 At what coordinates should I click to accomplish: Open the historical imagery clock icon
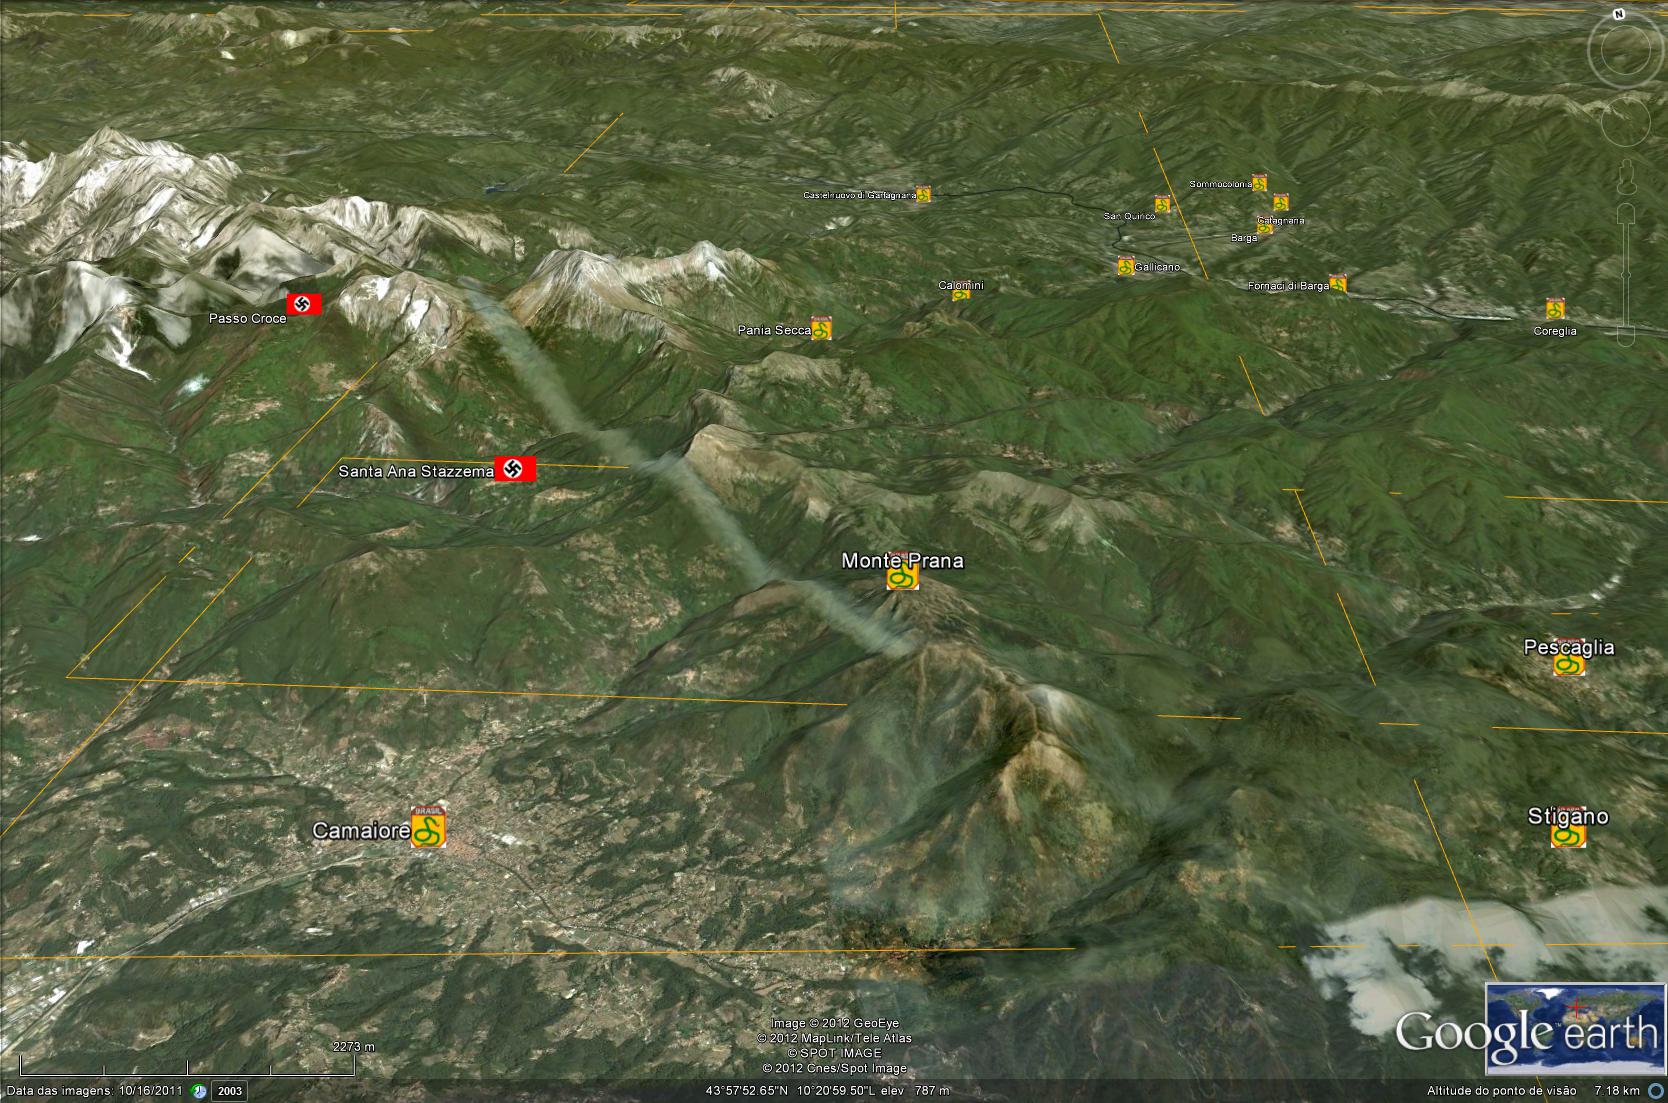[x=199, y=1091]
